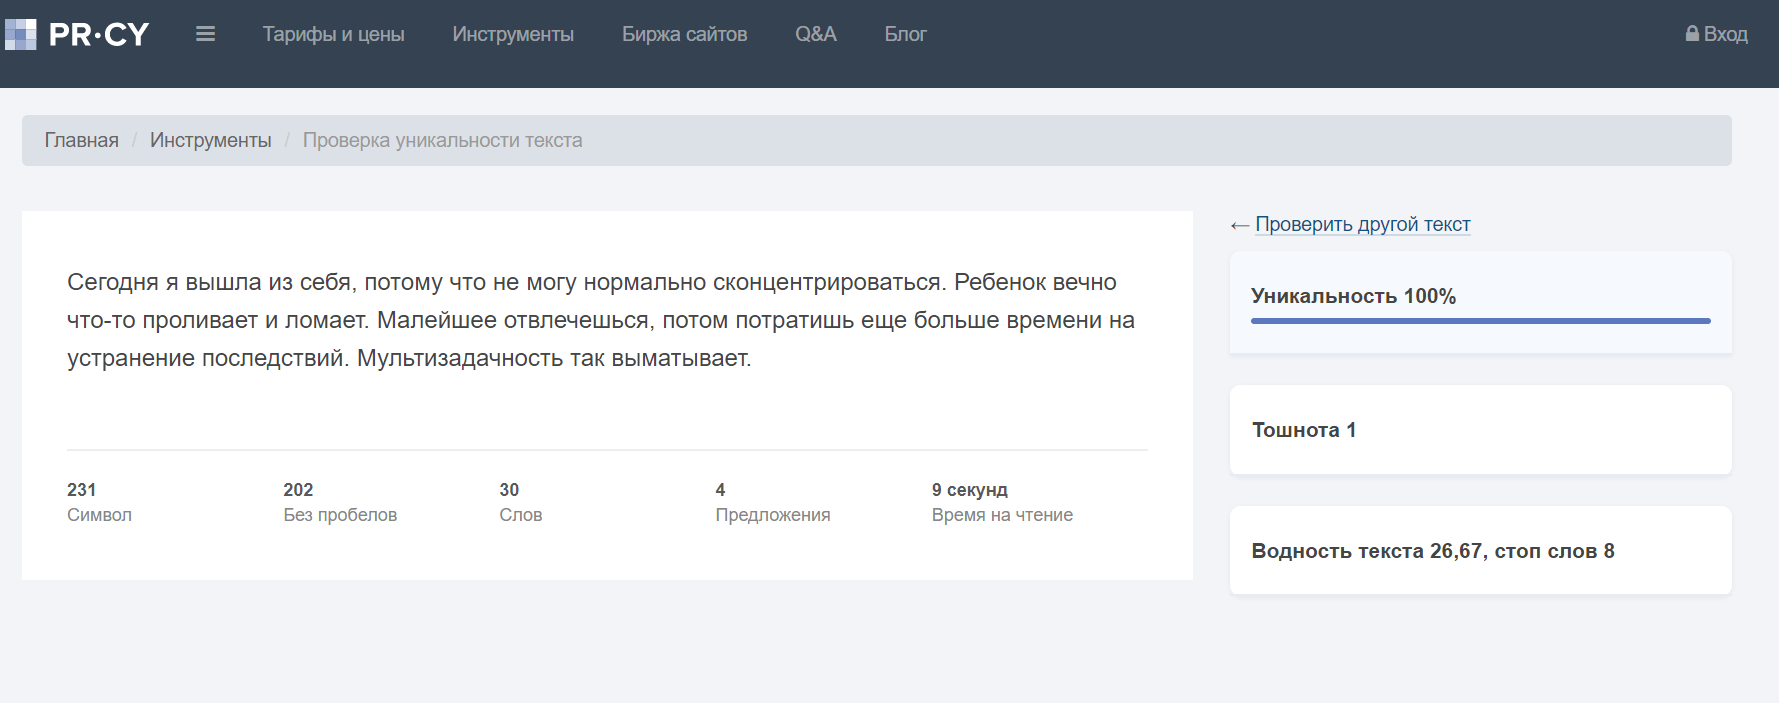Click the left arrow before Проверить другой текст
1779x703 pixels.
point(1239,226)
